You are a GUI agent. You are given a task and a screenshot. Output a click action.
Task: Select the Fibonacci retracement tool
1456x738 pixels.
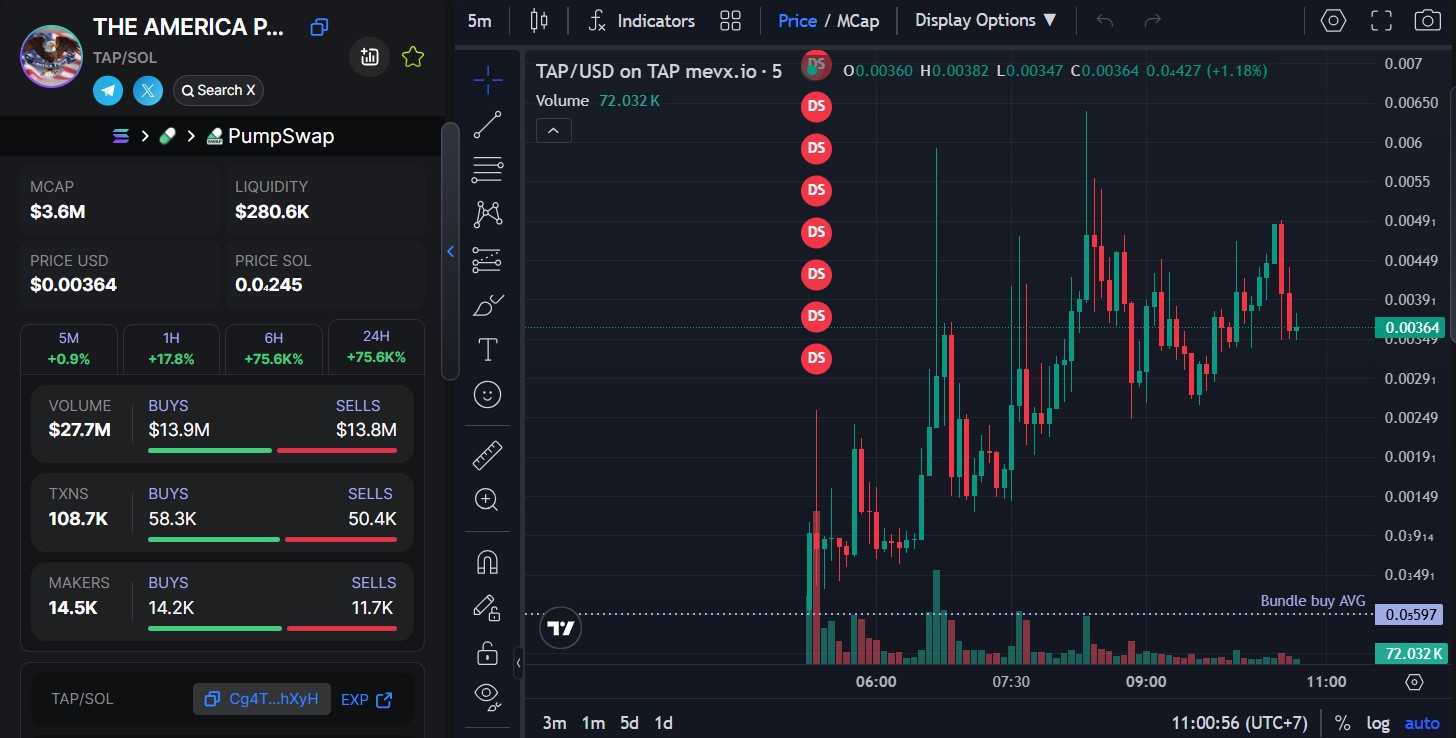[x=487, y=170]
